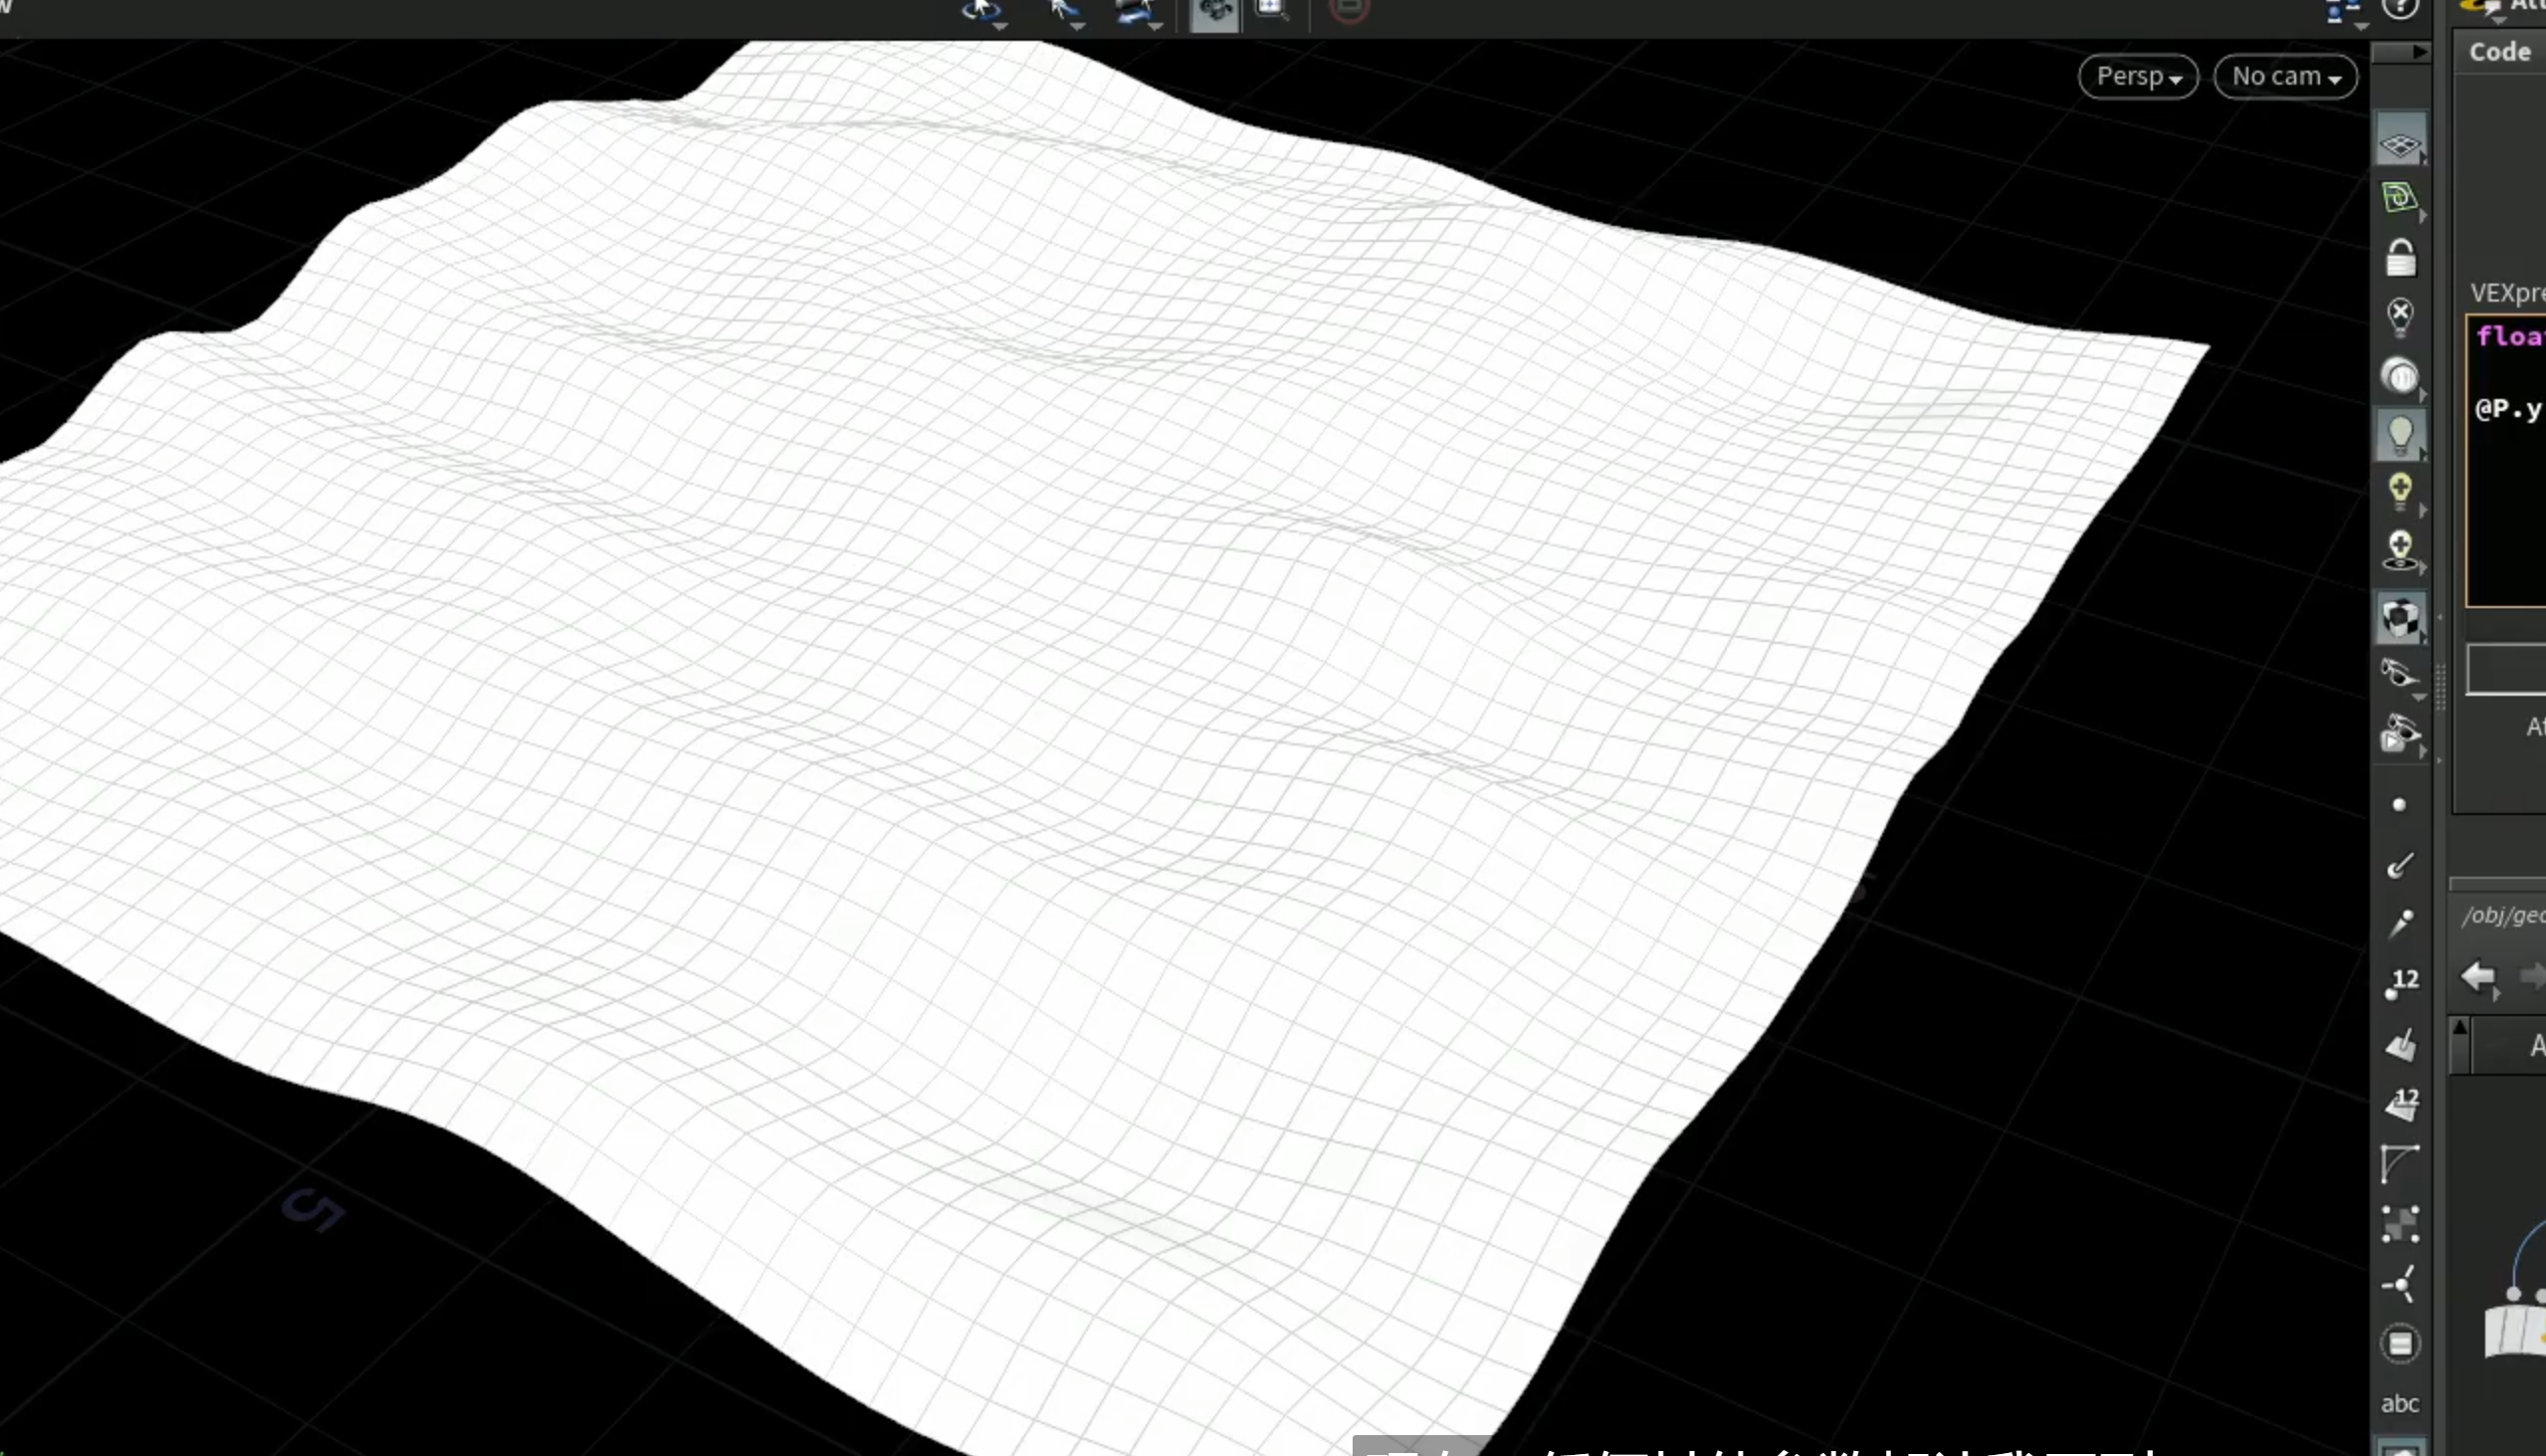Viewport: 2546px width, 1456px height.
Task: Click the empty field below code editor
Action: [x=2506, y=669]
